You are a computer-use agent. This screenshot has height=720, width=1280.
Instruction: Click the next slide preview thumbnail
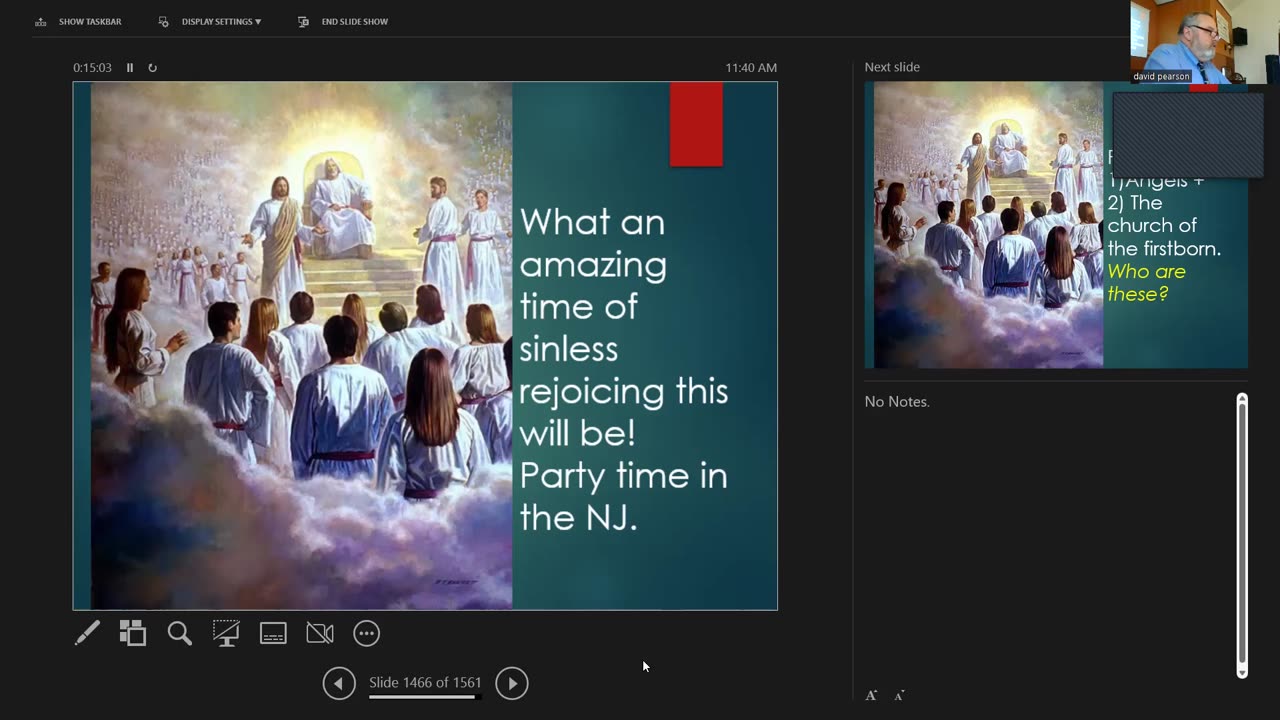pos(1056,225)
